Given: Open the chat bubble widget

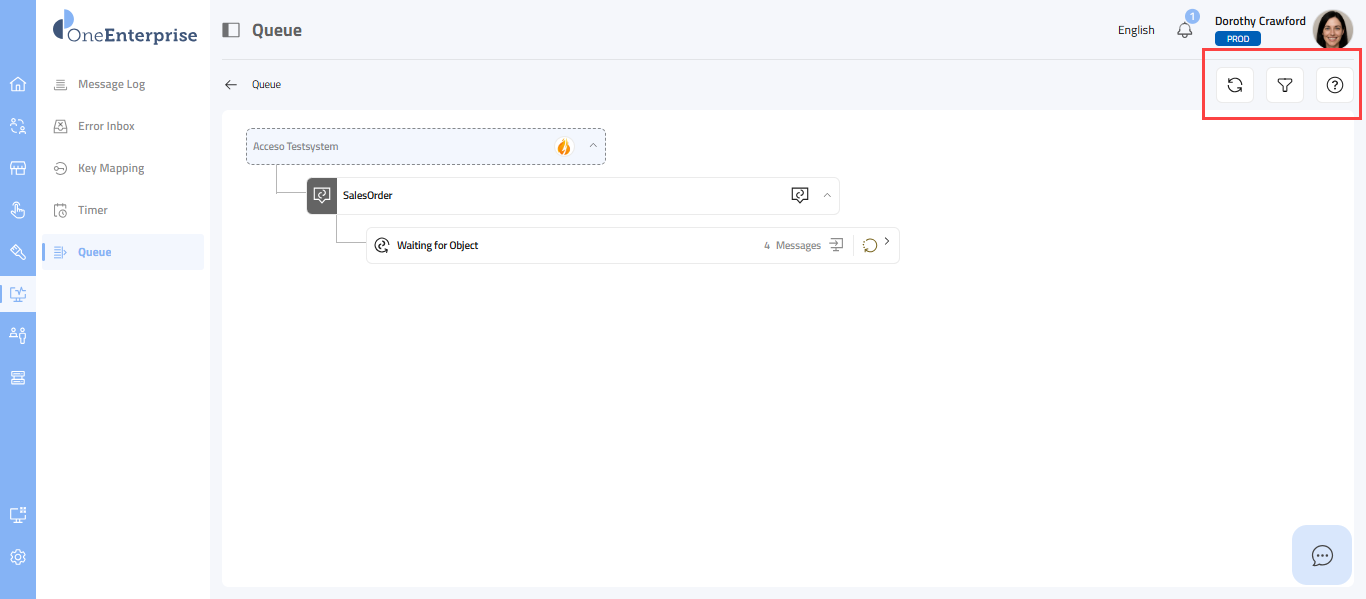Looking at the screenshot, I should [1322, 555].
